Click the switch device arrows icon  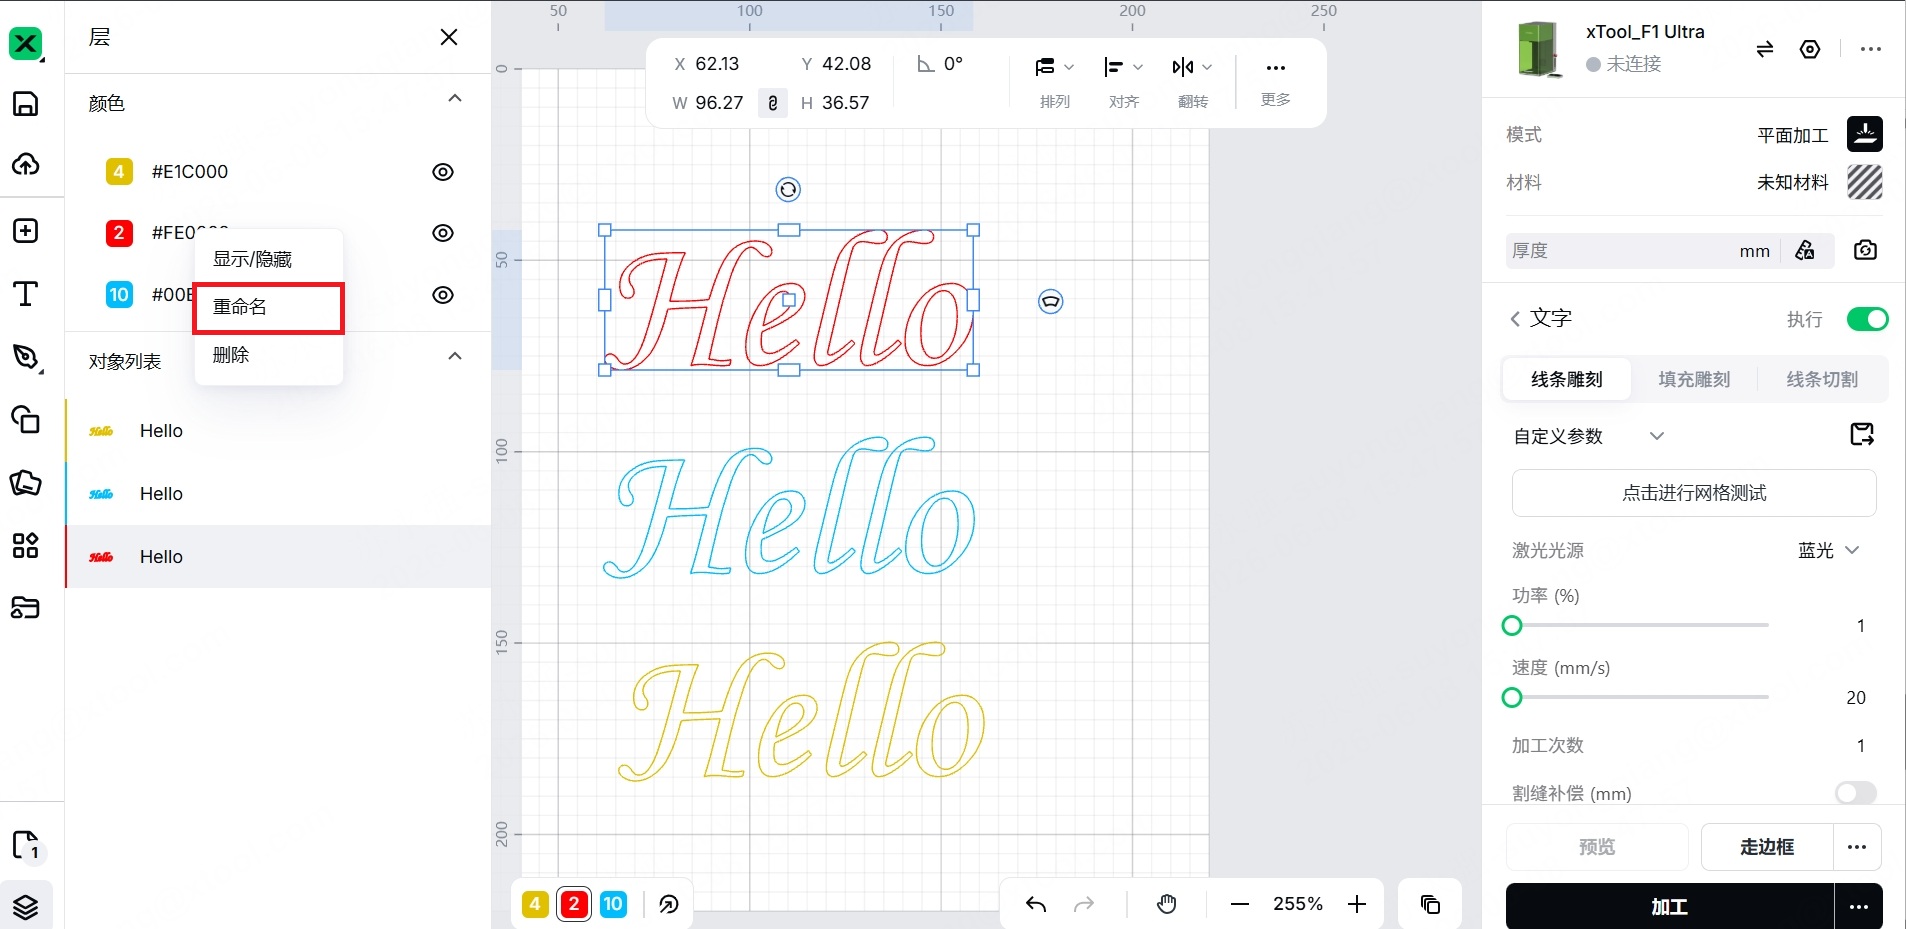[x=1765, y=49]
